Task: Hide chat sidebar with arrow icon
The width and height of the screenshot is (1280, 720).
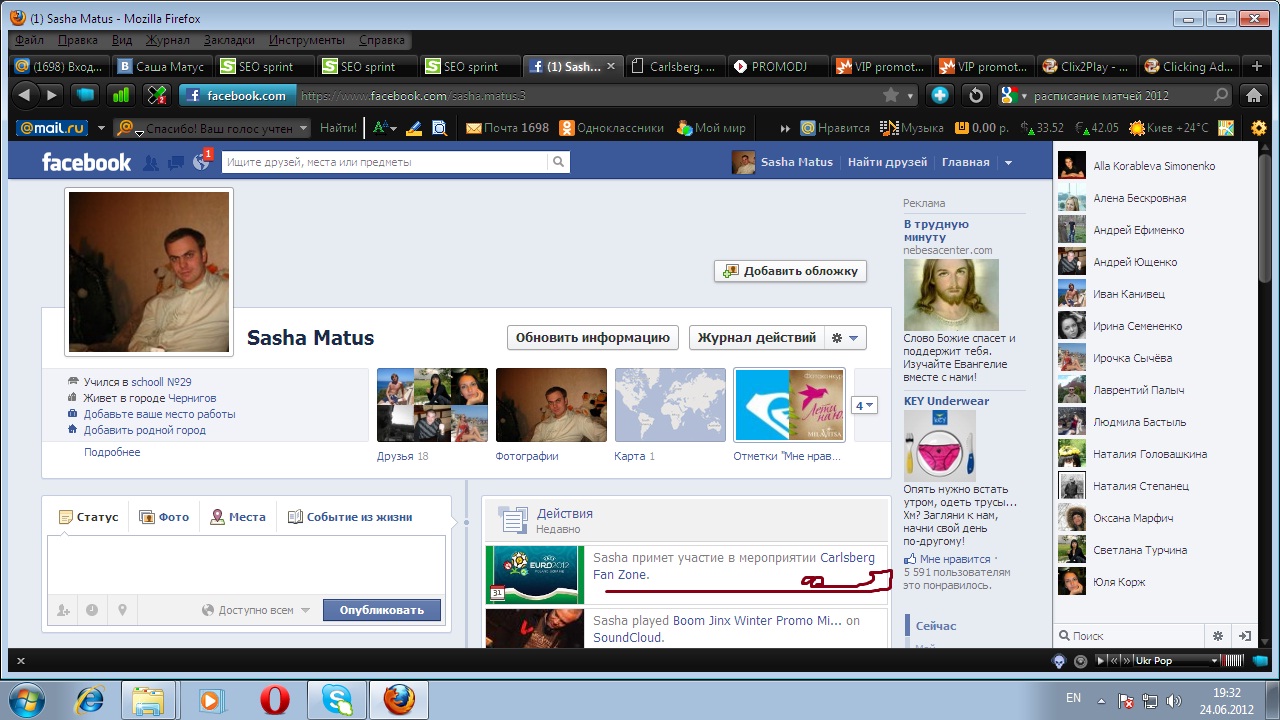Action: point(1245,635)
